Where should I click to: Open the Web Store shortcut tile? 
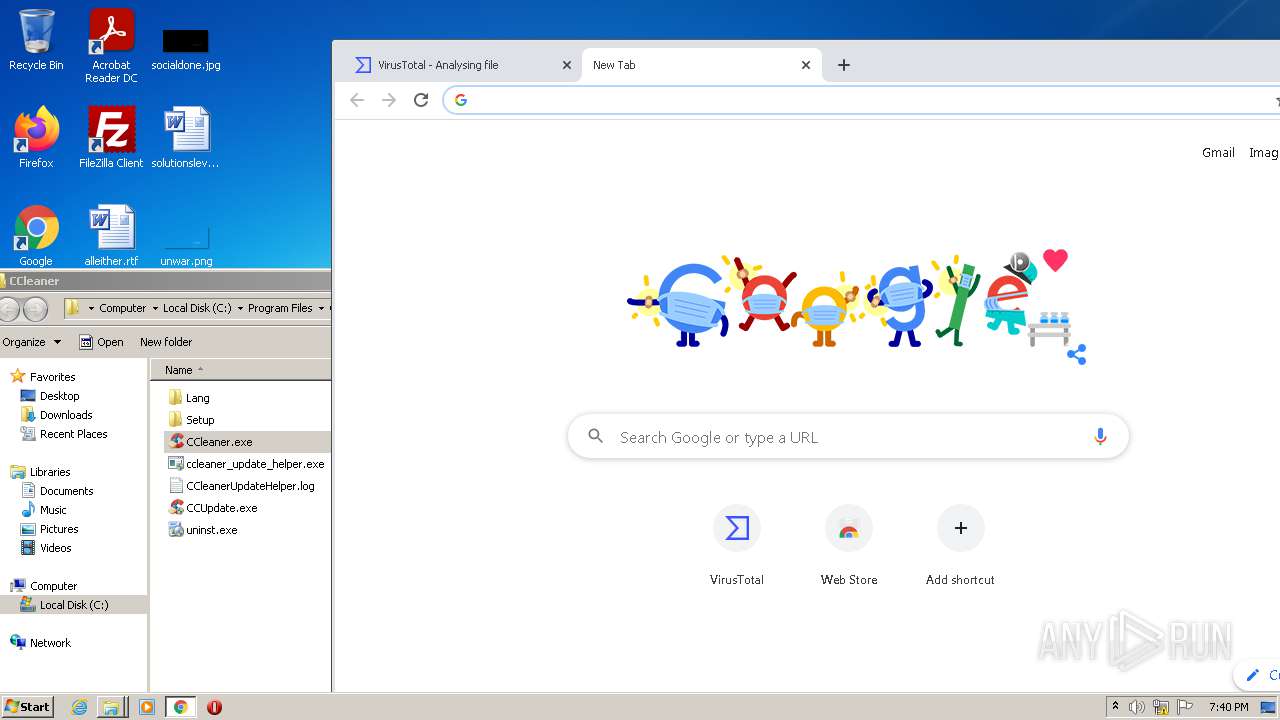click(x=849, y=545)
